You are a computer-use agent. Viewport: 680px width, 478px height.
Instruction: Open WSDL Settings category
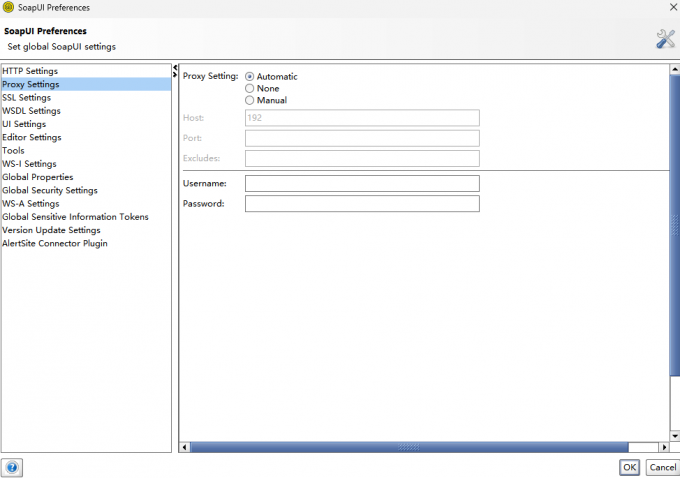coord(86,111)
